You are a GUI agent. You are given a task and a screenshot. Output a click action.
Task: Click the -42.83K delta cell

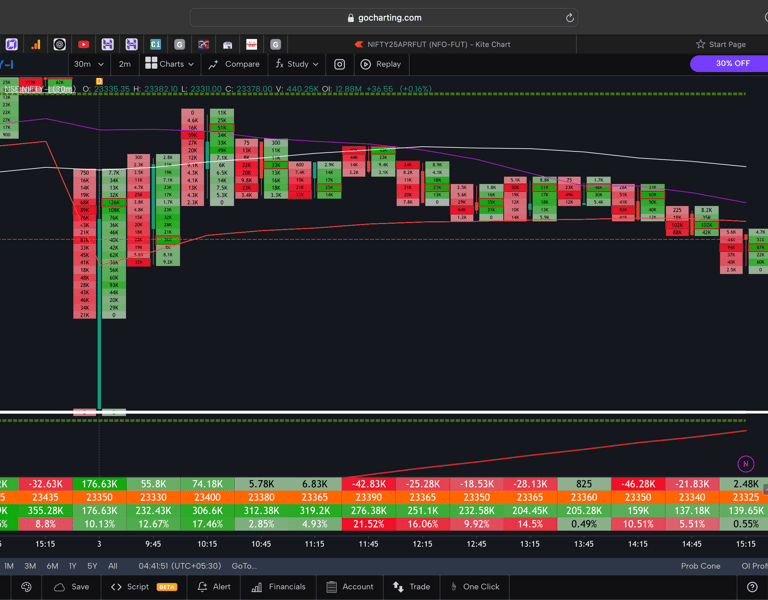pos(369,484)
